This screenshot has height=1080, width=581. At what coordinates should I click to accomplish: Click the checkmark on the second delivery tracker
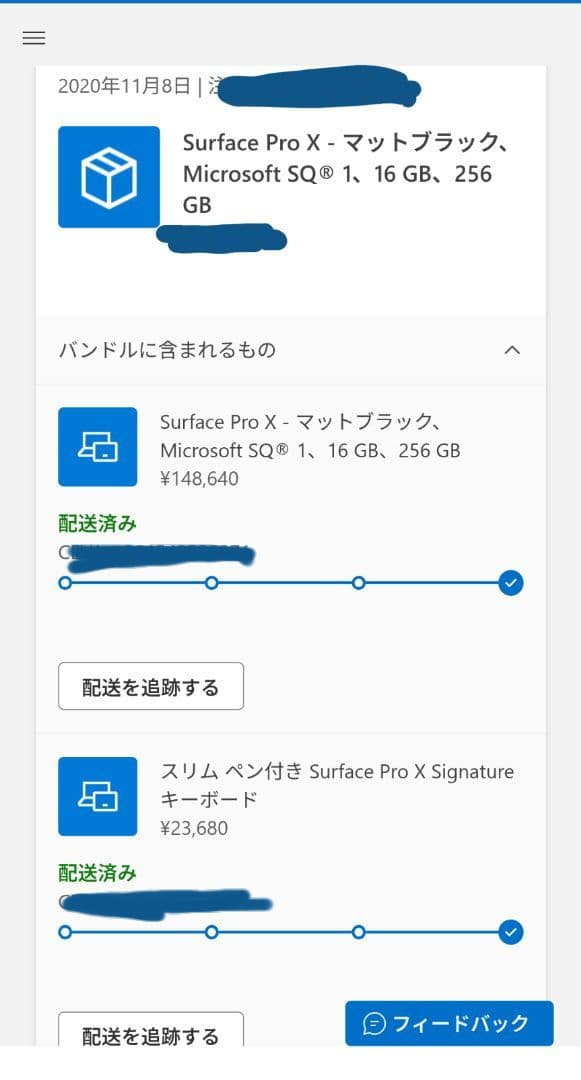511,931
